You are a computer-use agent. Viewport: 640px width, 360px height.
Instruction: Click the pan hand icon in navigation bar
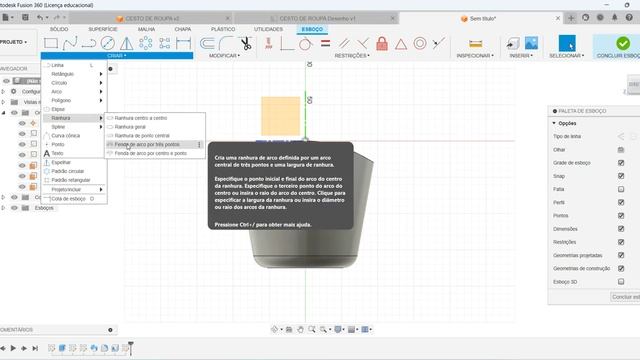[x=300, y=329]
